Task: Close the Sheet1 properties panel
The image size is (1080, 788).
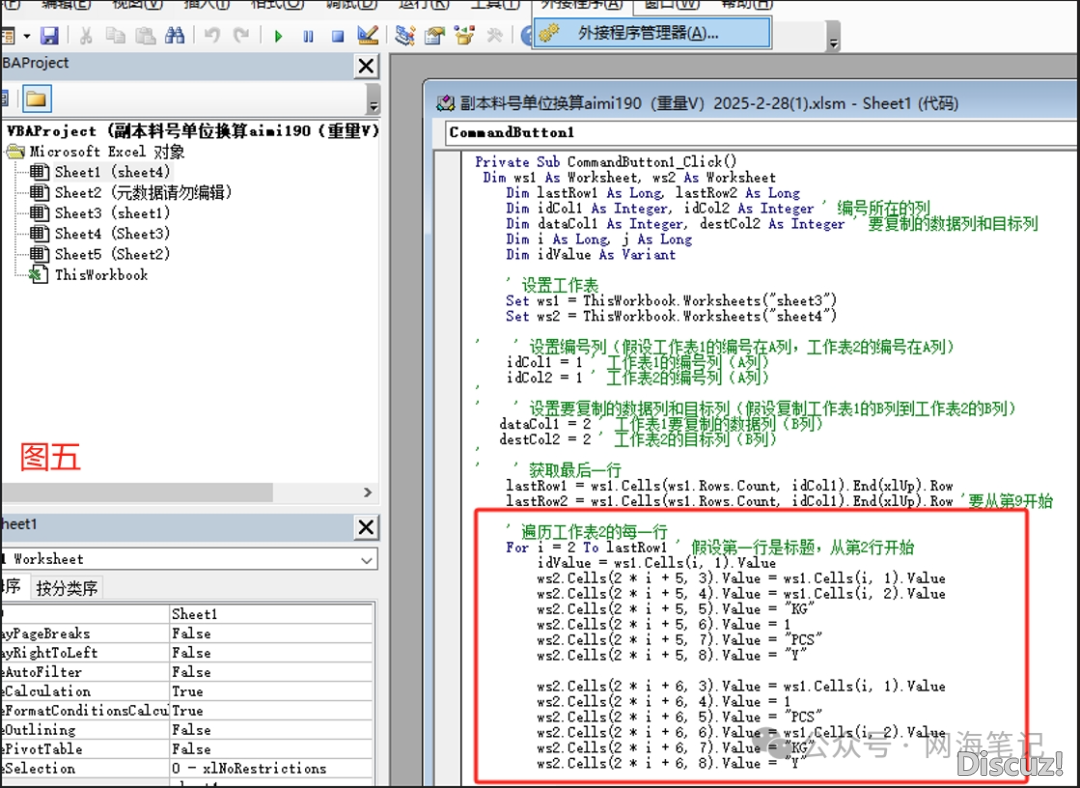Action: coord(366,528)
